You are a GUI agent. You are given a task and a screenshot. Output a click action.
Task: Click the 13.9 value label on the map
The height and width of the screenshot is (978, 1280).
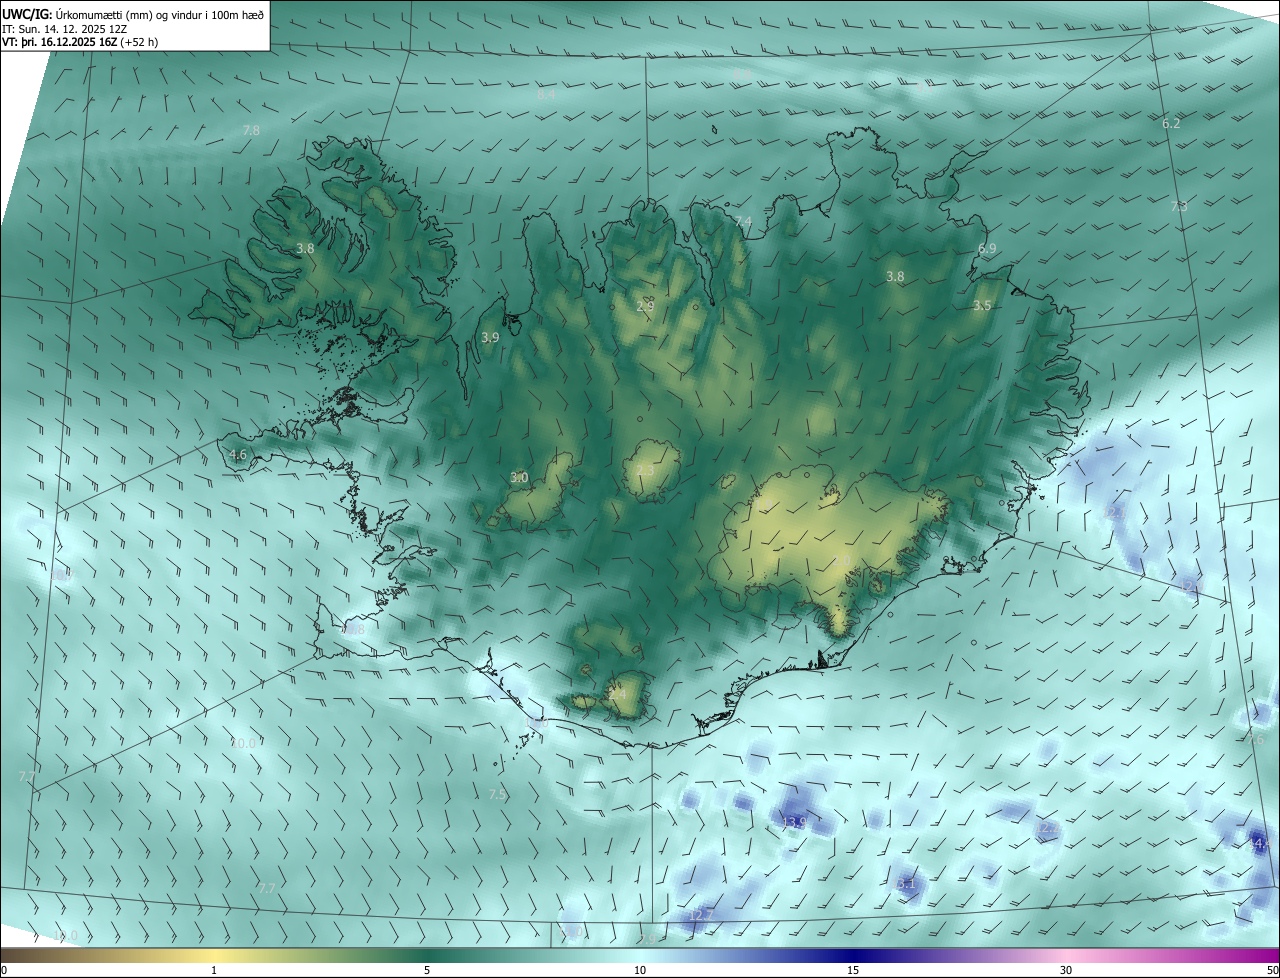793,822
